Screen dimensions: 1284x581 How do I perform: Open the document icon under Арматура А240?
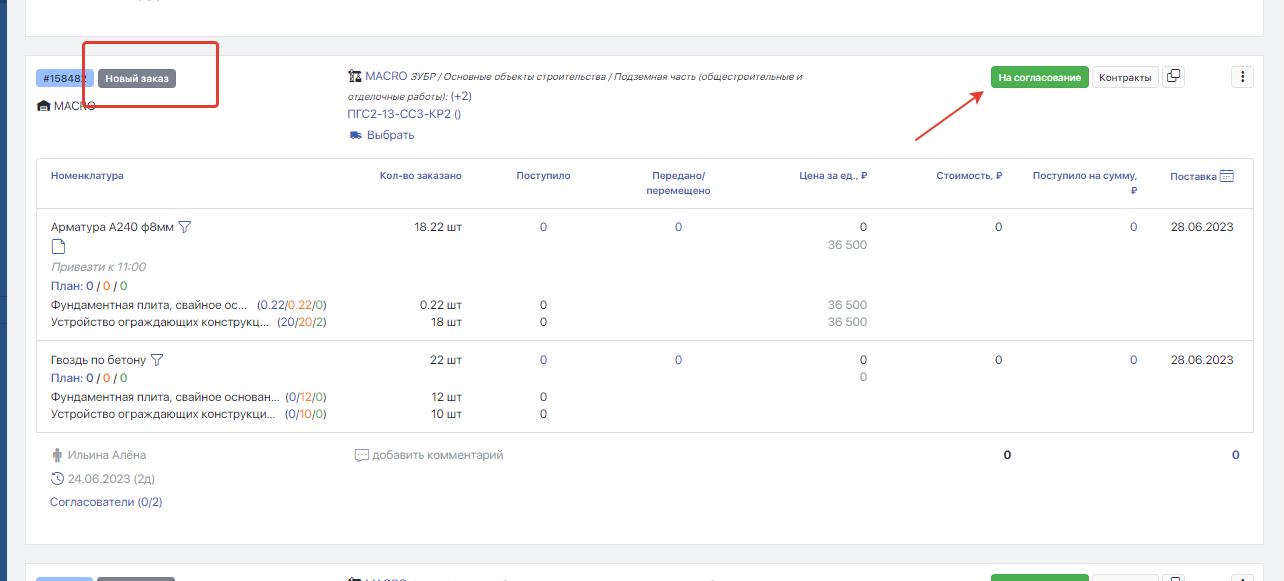tap(58, 247)
